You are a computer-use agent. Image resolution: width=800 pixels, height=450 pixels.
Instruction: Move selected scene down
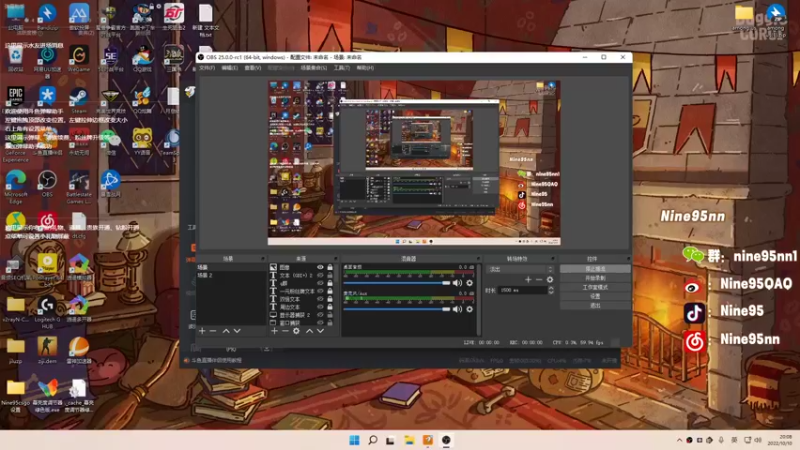pyautogui.click(x=237, y=331)
